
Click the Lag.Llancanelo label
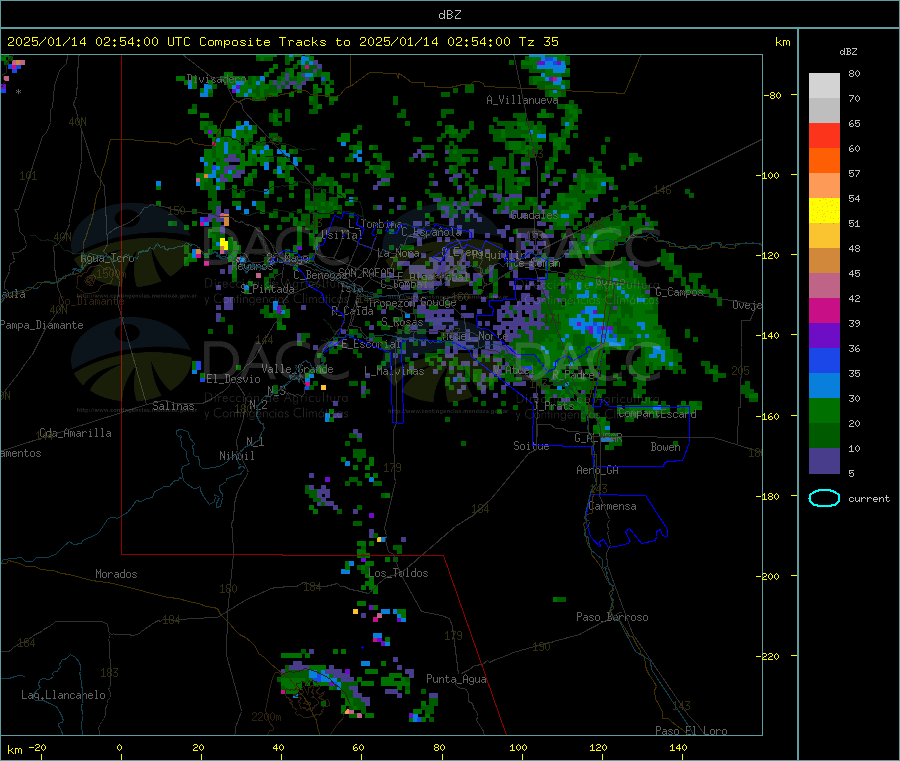63,696
